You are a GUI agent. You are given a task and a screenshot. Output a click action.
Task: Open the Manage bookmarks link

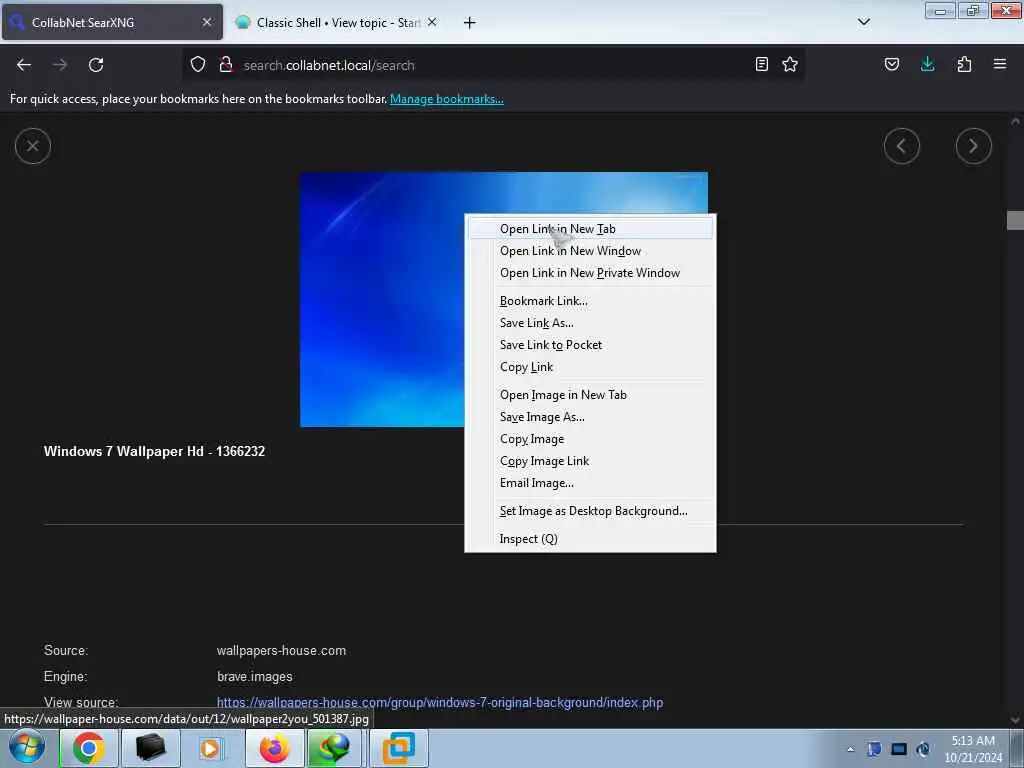coord(447,99)
